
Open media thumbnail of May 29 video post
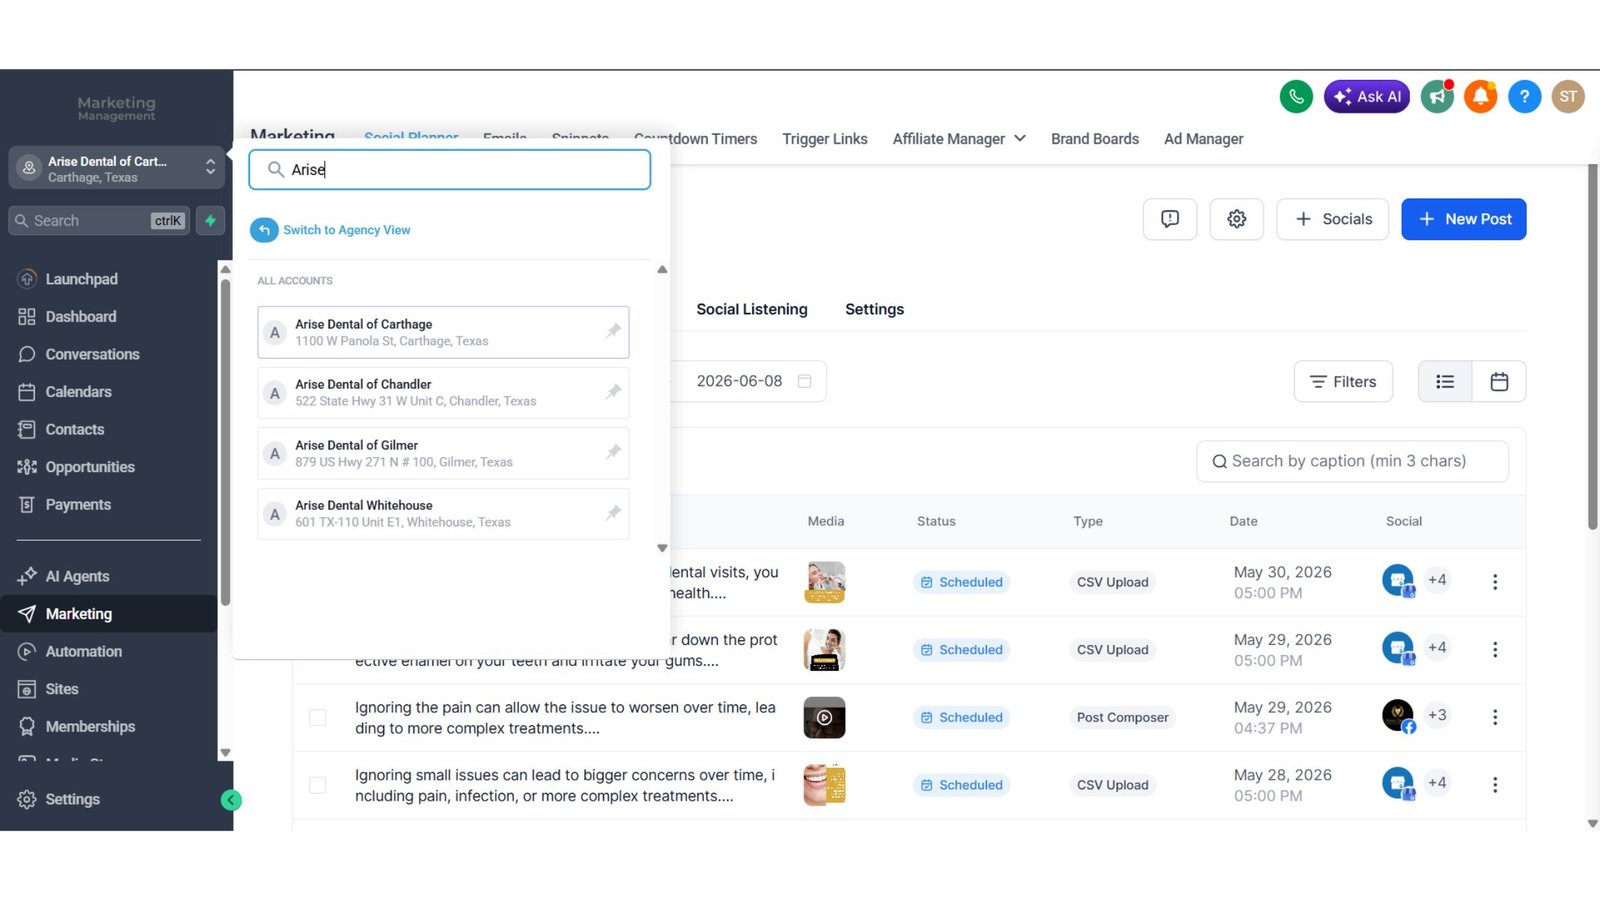tap(824, 717)
